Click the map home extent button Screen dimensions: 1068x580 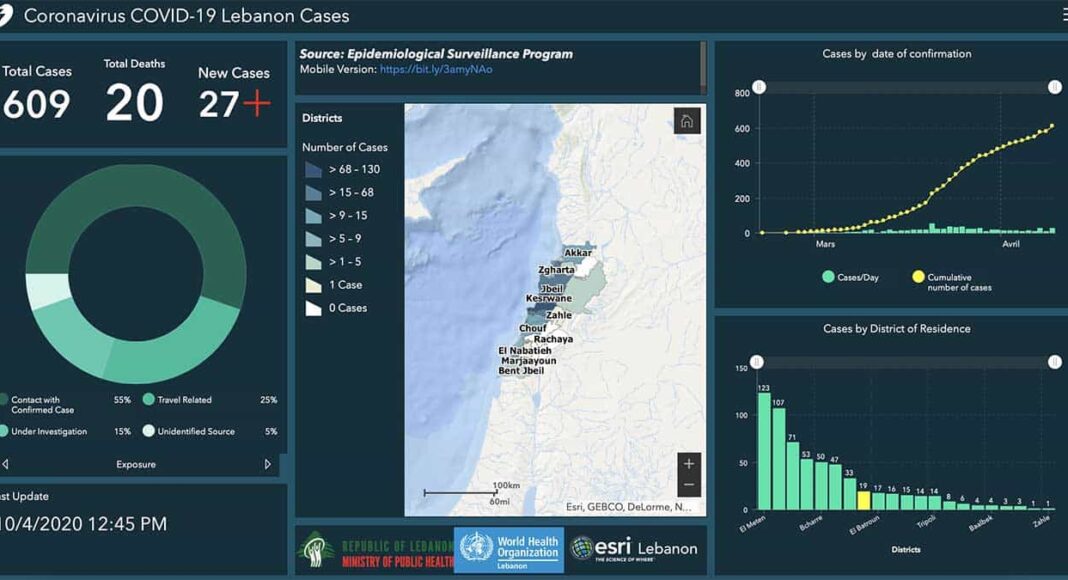point(687,121)
